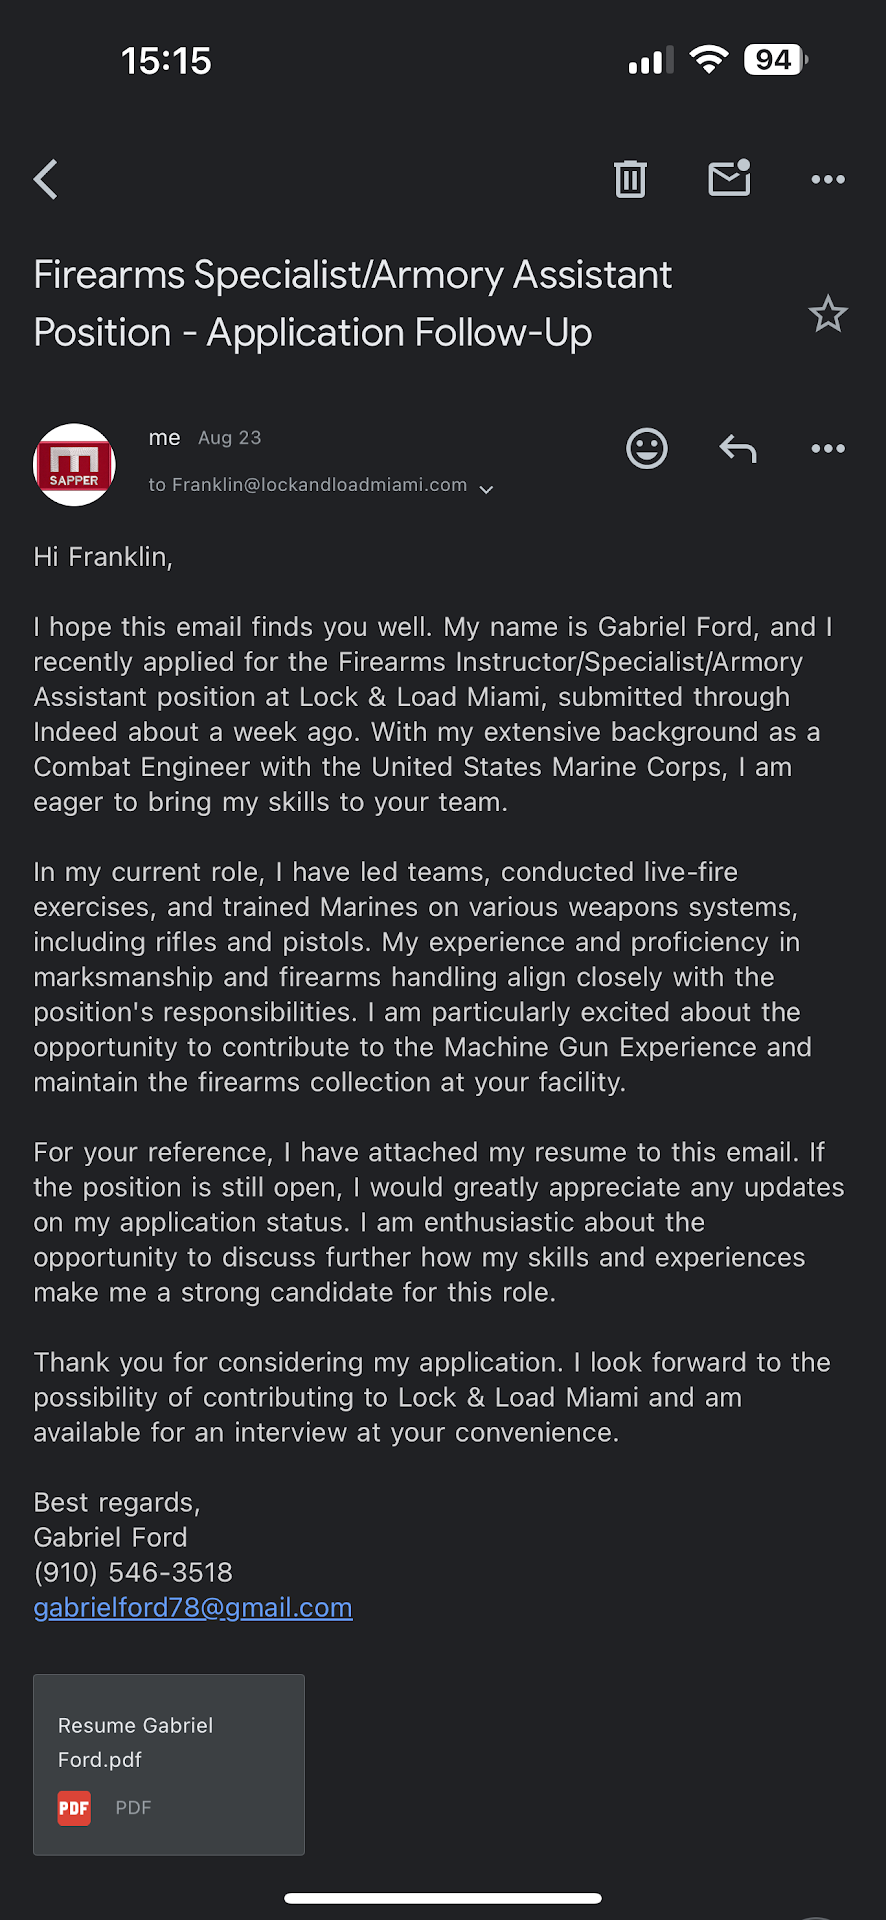Tap the email subject title text
This screenshot has width=886, height=1920.
point(353,303)
